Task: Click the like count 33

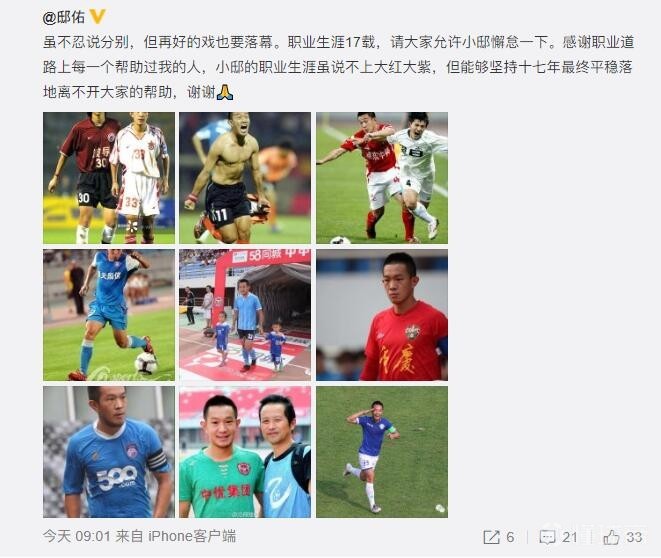Action: pyautogui.click(x=634, y=537)
